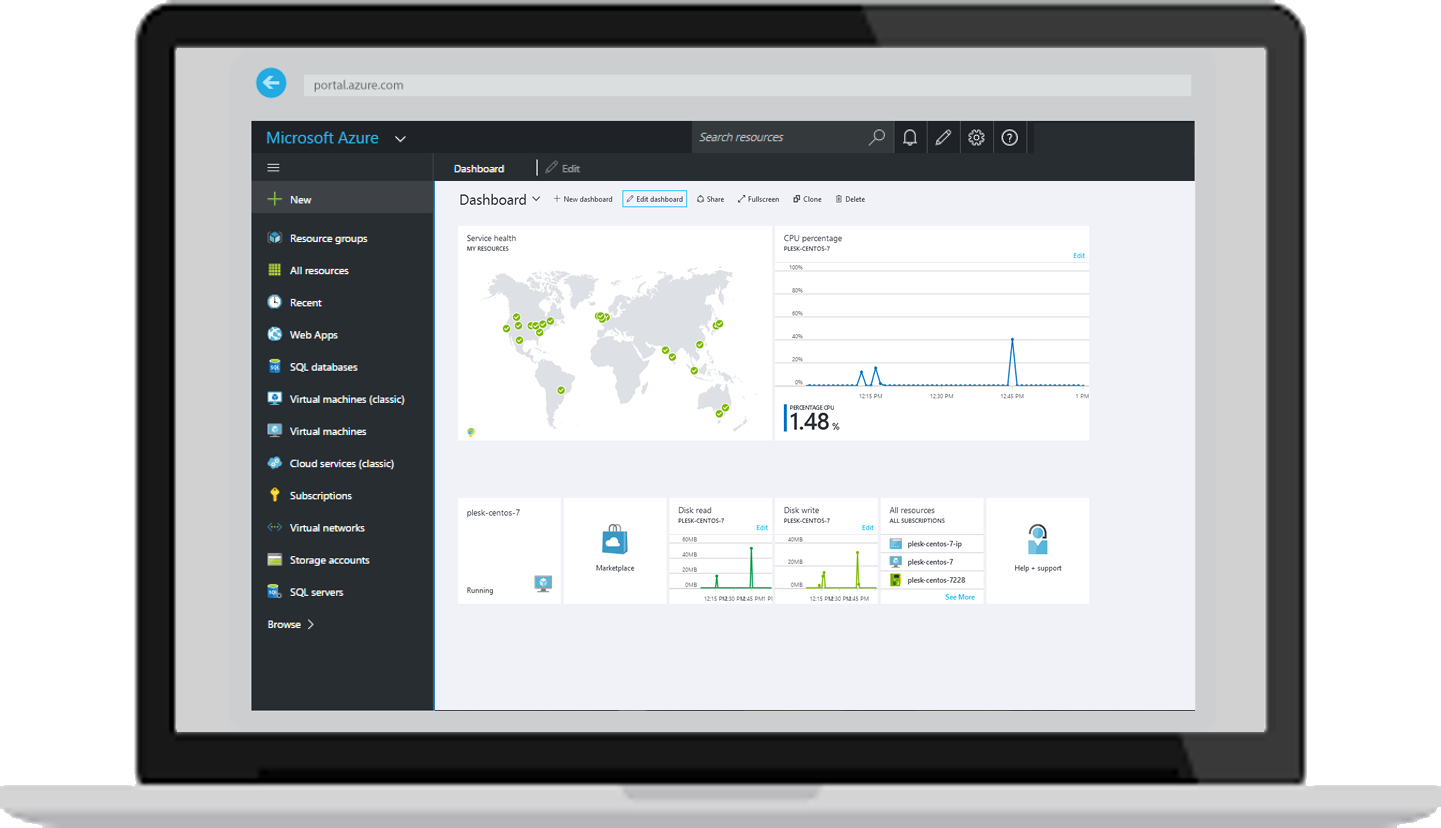The height and width of the screenshot is (828, 1441).
Task: Open portal settings gear icon
Action: click(x=976, y=138)
